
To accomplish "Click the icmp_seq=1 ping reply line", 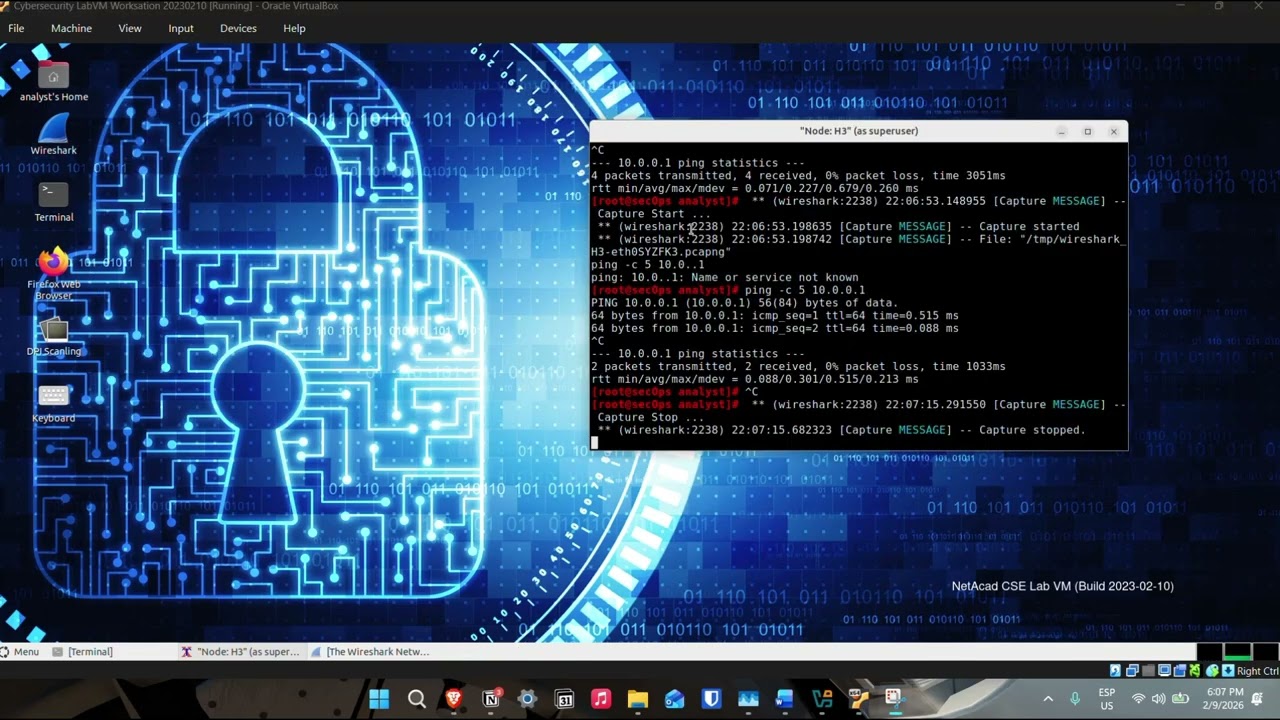I will 774,316.
